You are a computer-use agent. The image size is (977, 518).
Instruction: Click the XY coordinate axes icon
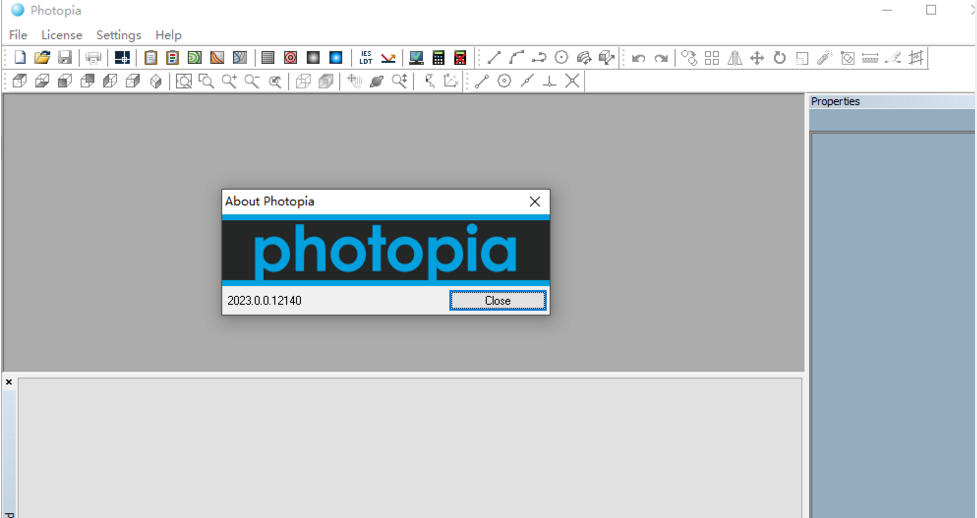[450, 81]
